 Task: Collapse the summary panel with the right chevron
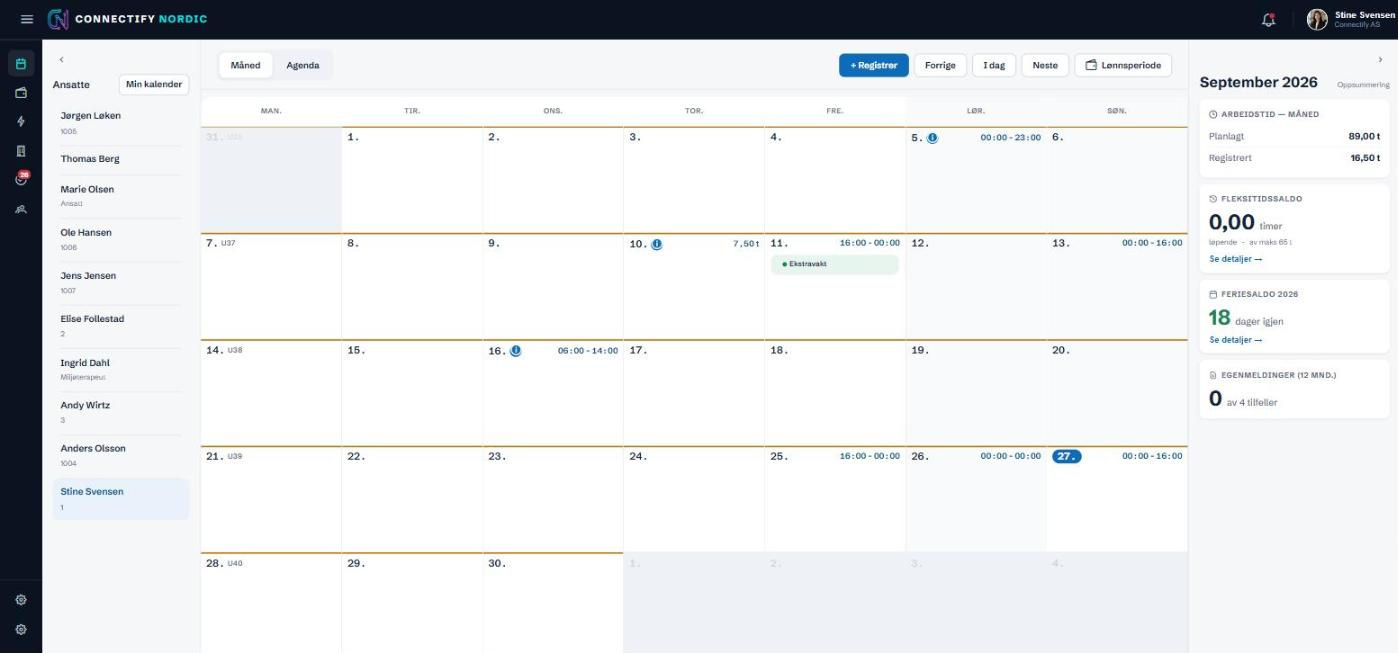click(1380, 61)
